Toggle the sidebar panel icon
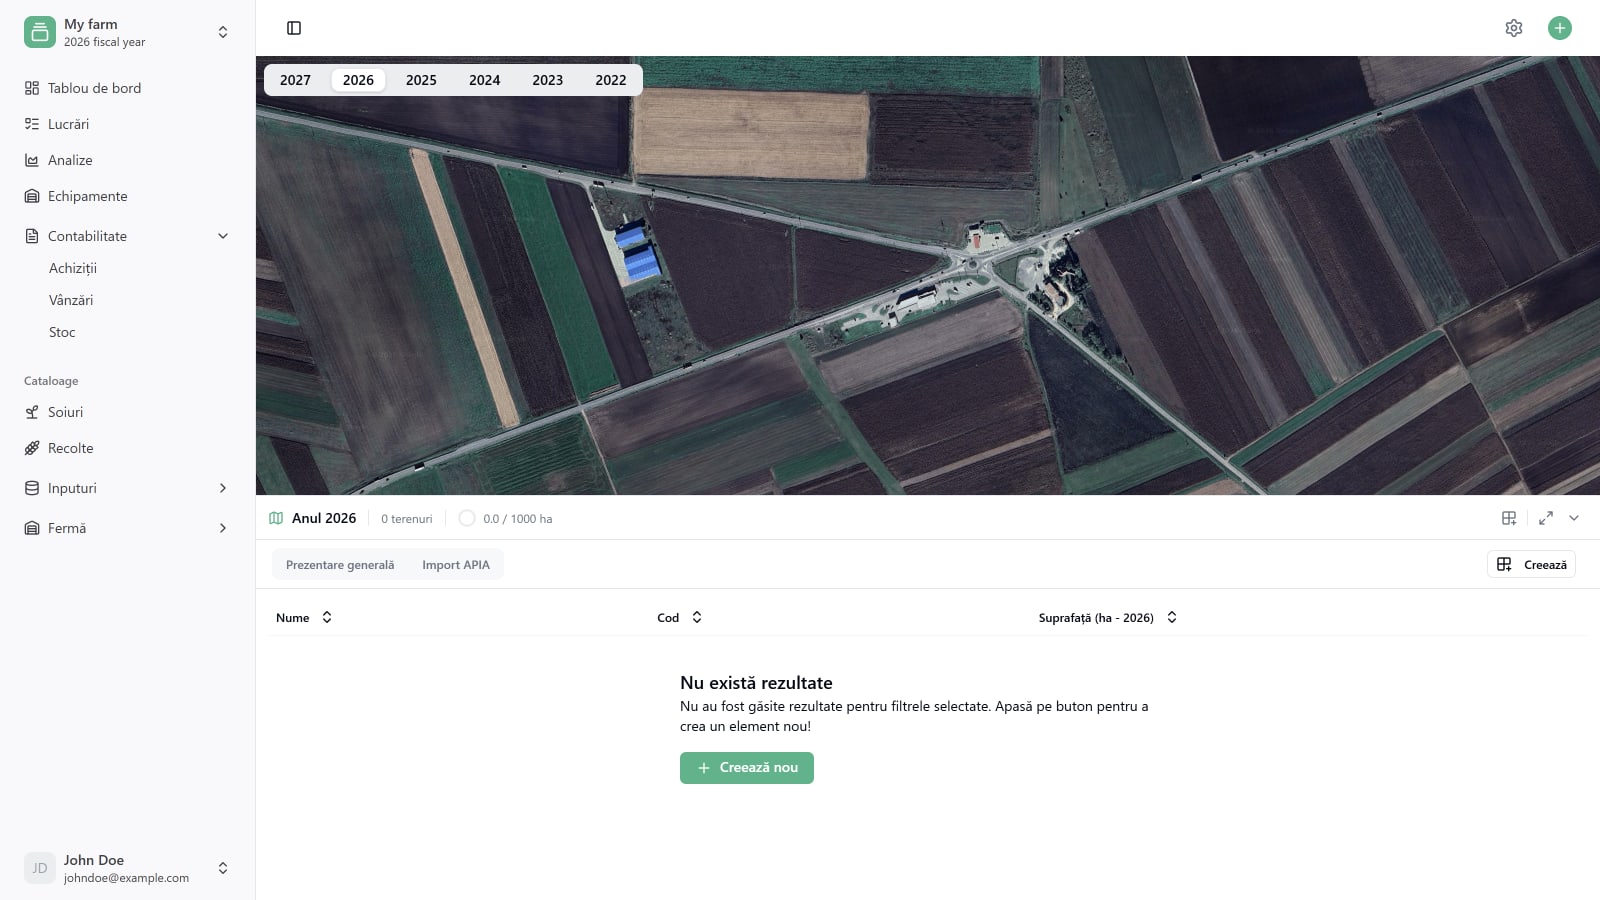This screenshot has height=900, width=1600. (294, 28)
